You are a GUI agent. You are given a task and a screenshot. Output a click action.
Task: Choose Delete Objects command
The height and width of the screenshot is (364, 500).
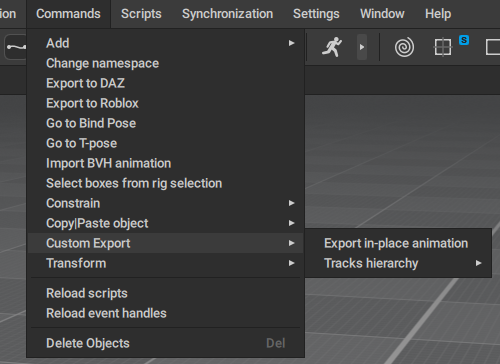click(166, 343)
